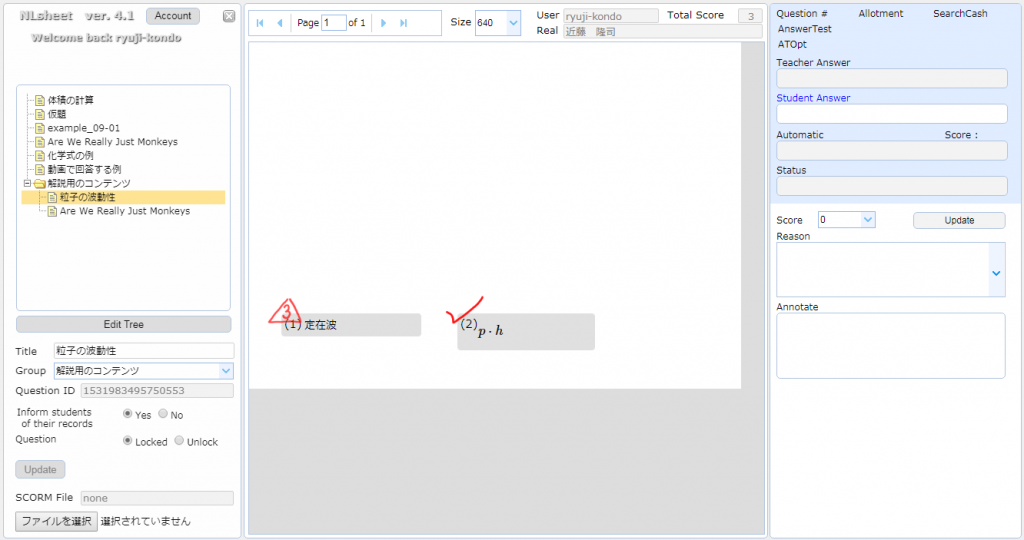The width and height of the screenshot is (1024, 540).
Task: Jump to last page navigation icon
Action: 403,23
